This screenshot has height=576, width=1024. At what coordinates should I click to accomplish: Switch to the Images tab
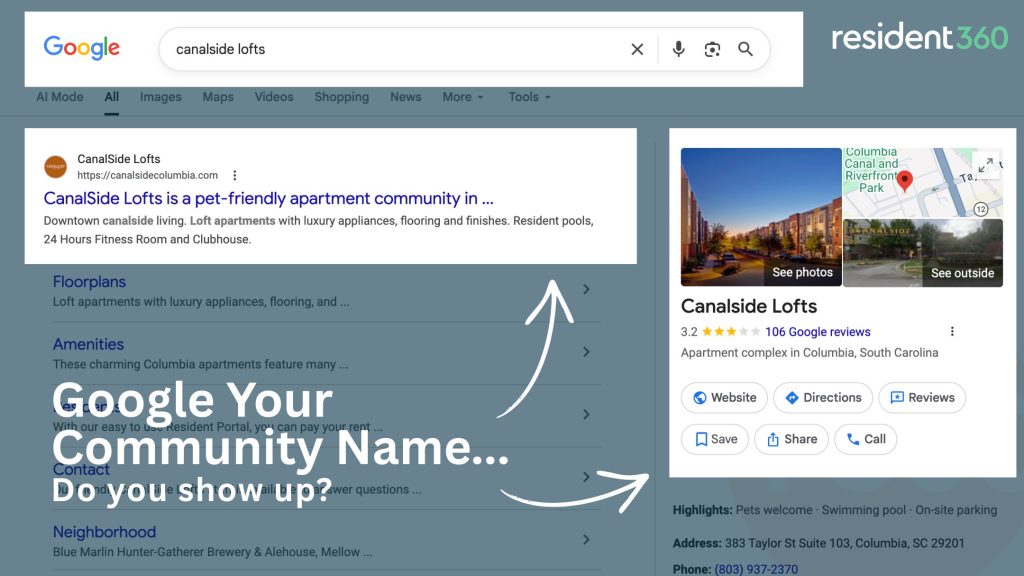pyautogui.click(x=160, y=97)
